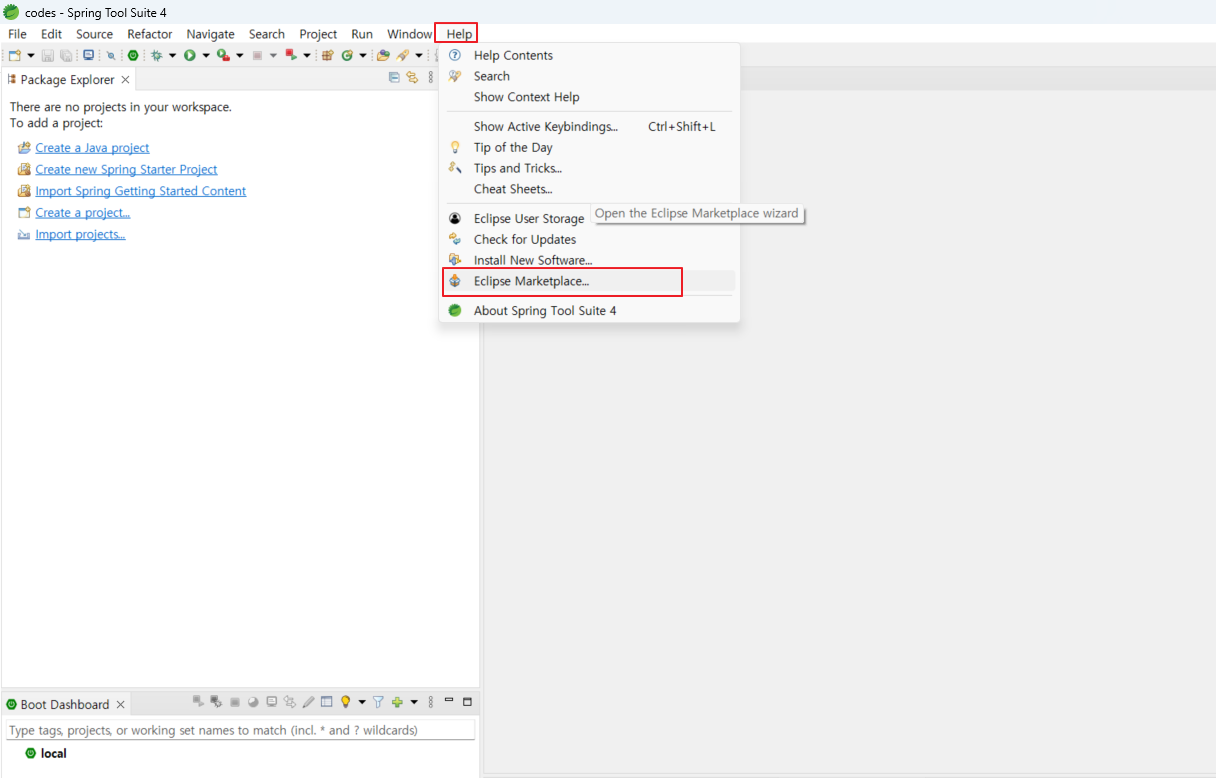The height and width of the screenshot is (778, 1216).
Task: Click Import projects link
Action: pos(80,235)
